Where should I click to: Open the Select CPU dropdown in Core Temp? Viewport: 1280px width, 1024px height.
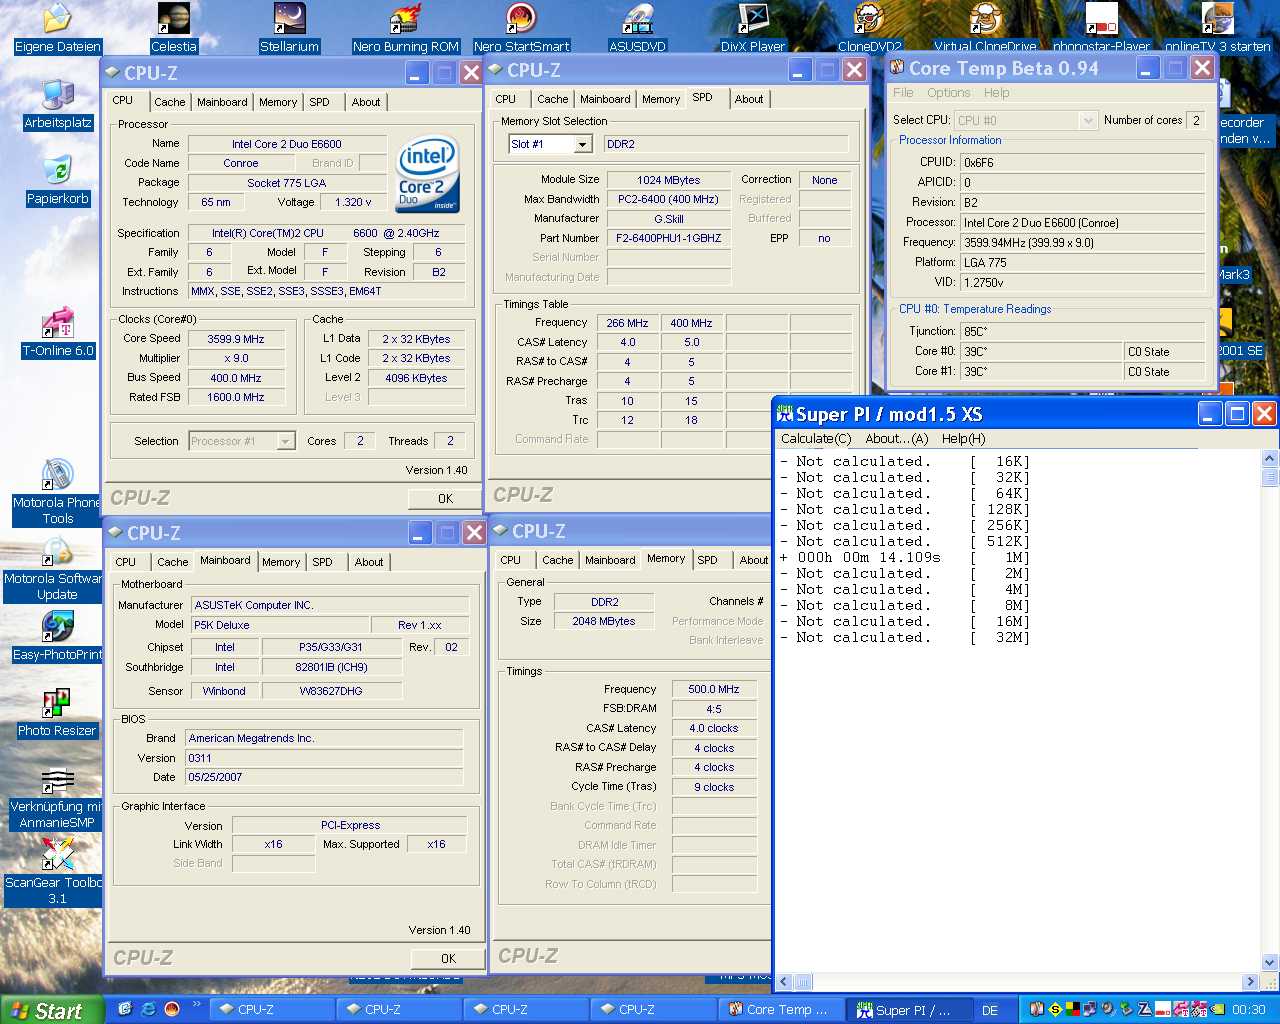[1088, 121]
